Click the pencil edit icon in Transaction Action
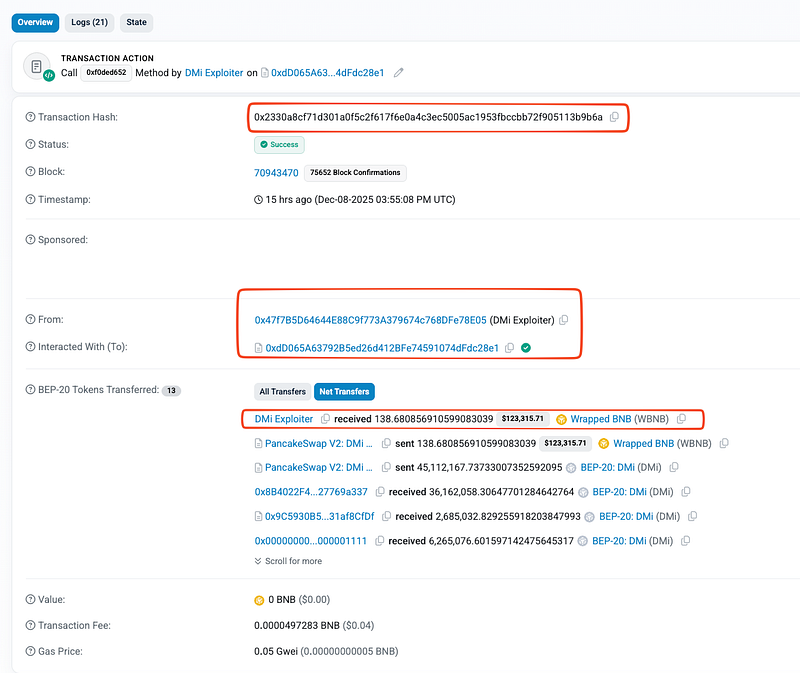 (399, 73)
